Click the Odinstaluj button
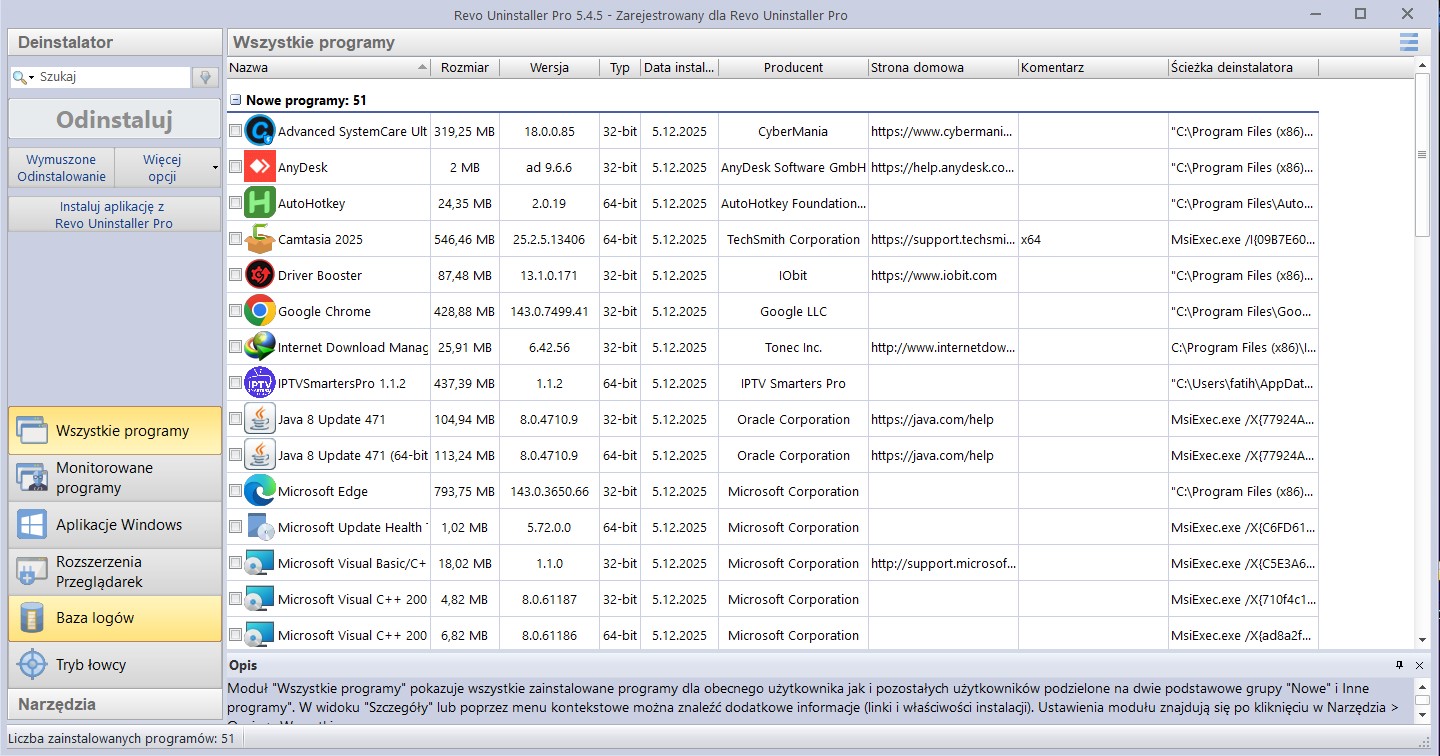 (x=115, y=120)
